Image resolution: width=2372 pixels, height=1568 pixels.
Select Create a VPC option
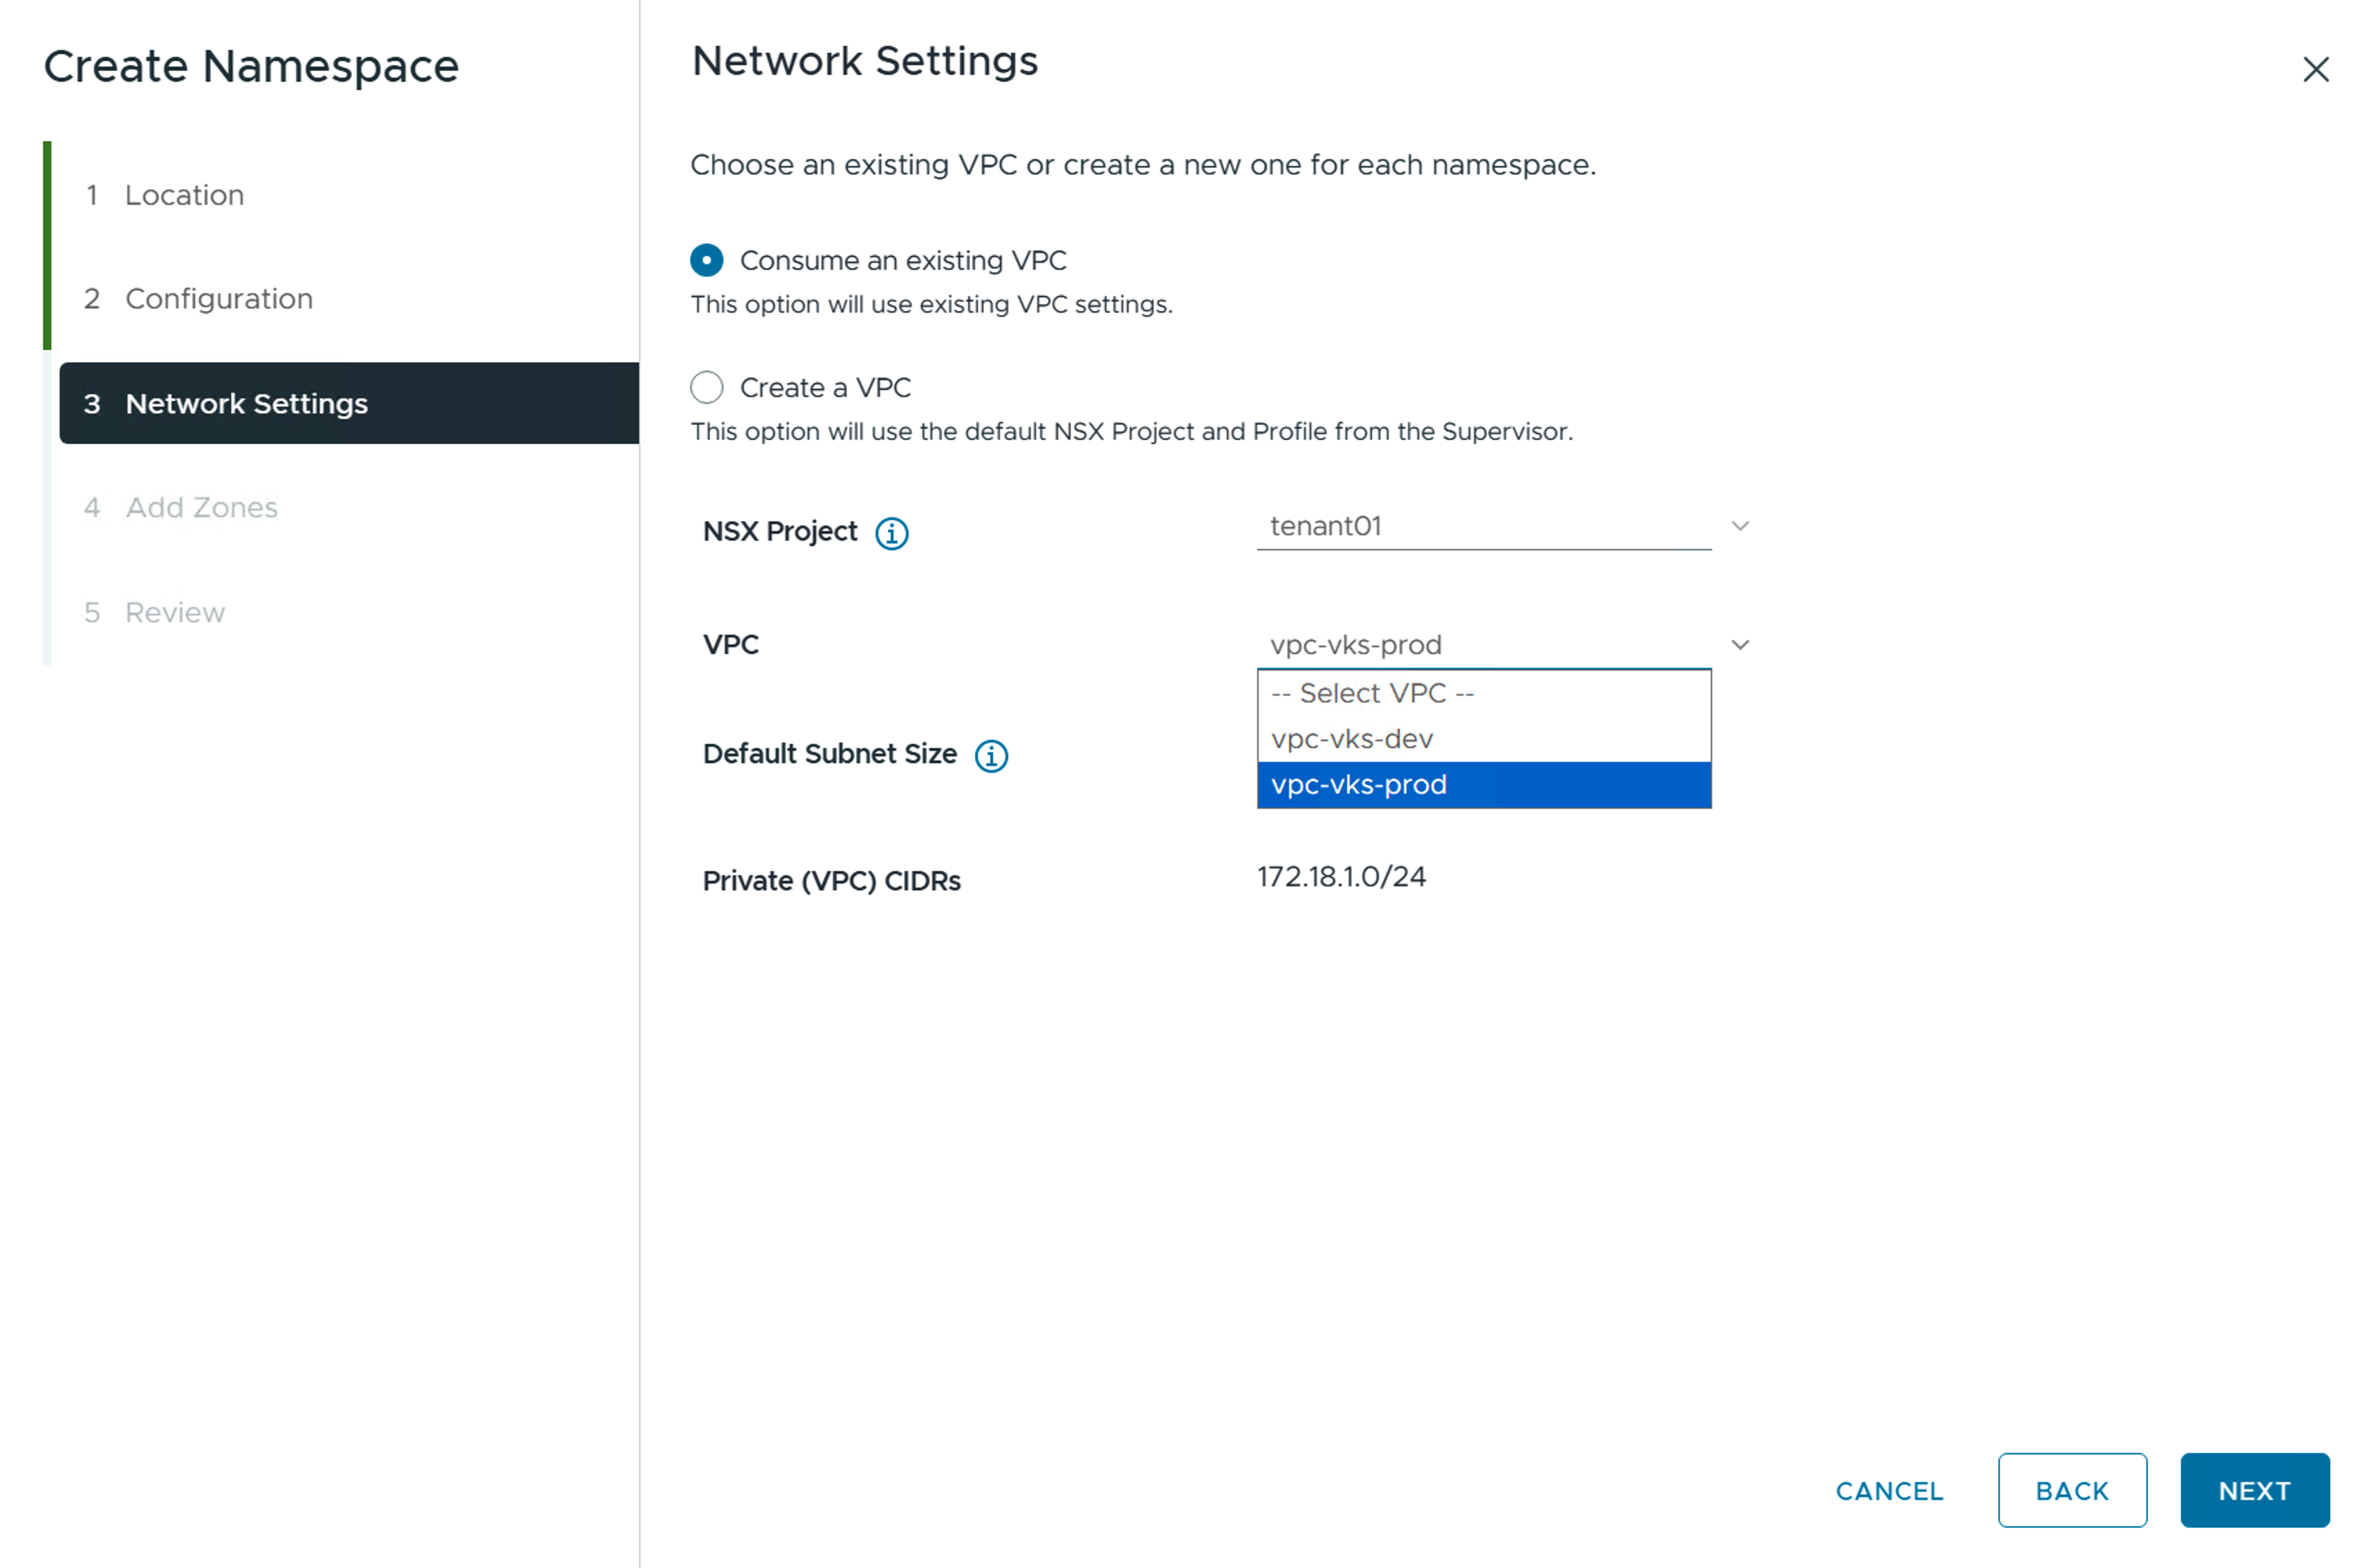point(707,388)
